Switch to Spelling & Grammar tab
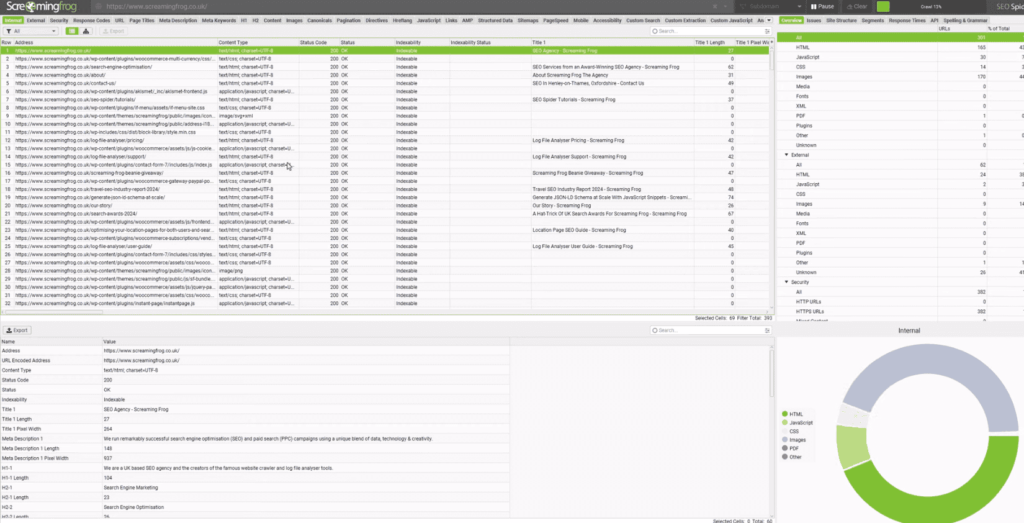This screenshot has height=523, width=1024. [965, 20]
